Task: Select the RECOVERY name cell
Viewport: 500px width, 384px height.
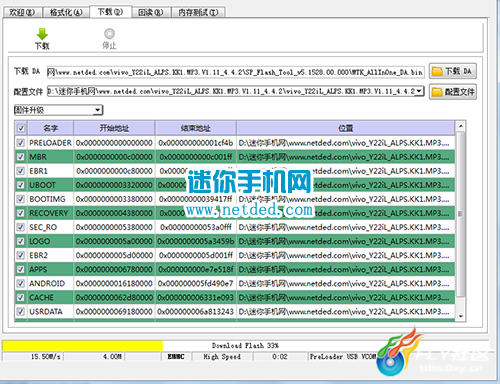Action: pos(50,213)
